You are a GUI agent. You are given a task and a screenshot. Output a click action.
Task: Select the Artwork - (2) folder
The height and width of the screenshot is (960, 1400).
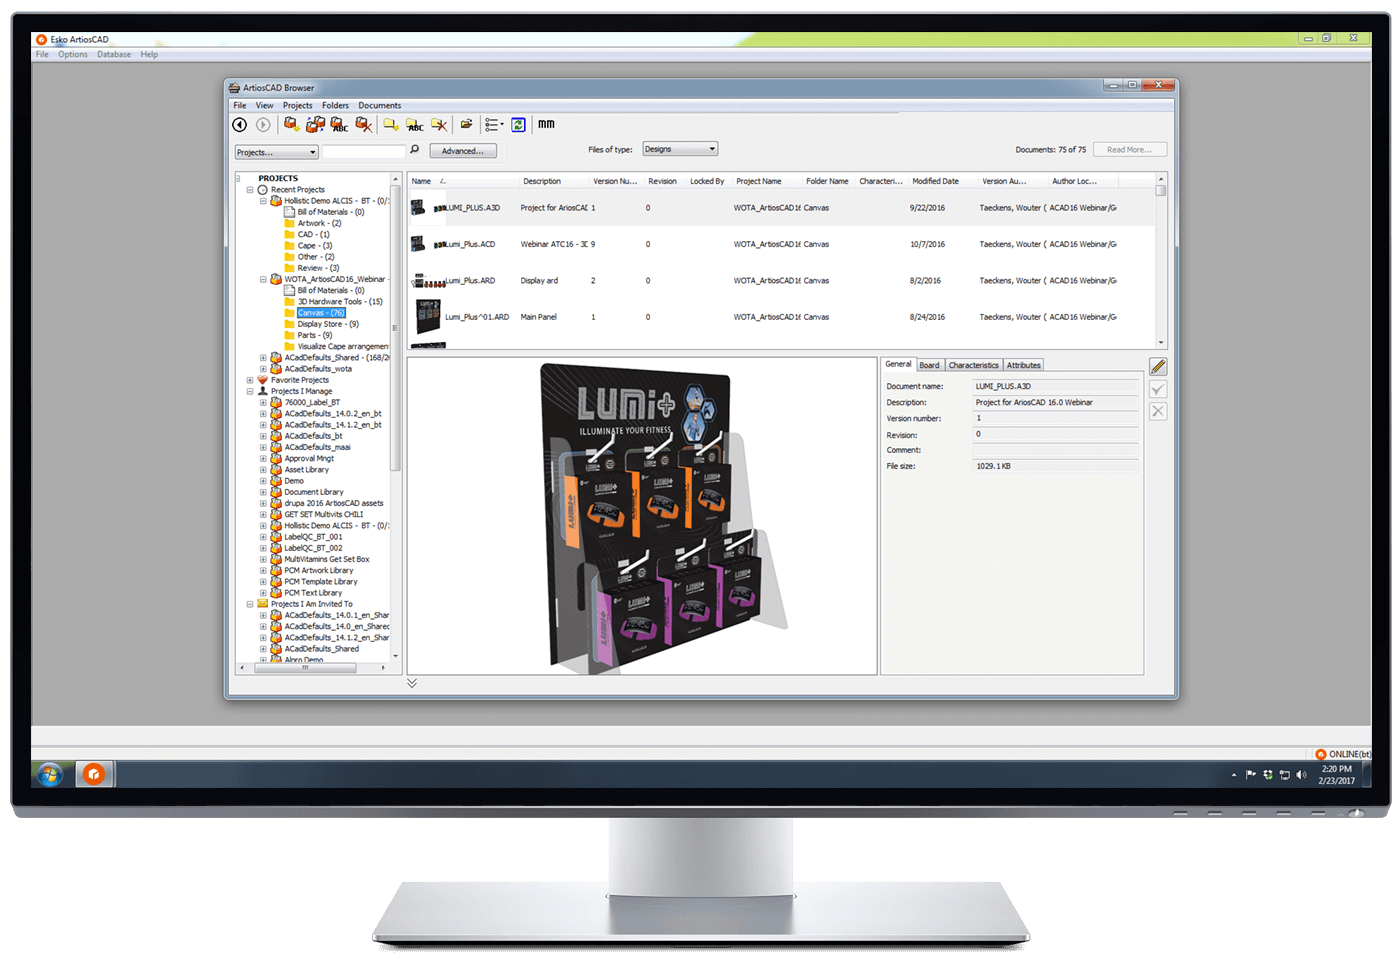pyautogui.click(x=319, y=223)
